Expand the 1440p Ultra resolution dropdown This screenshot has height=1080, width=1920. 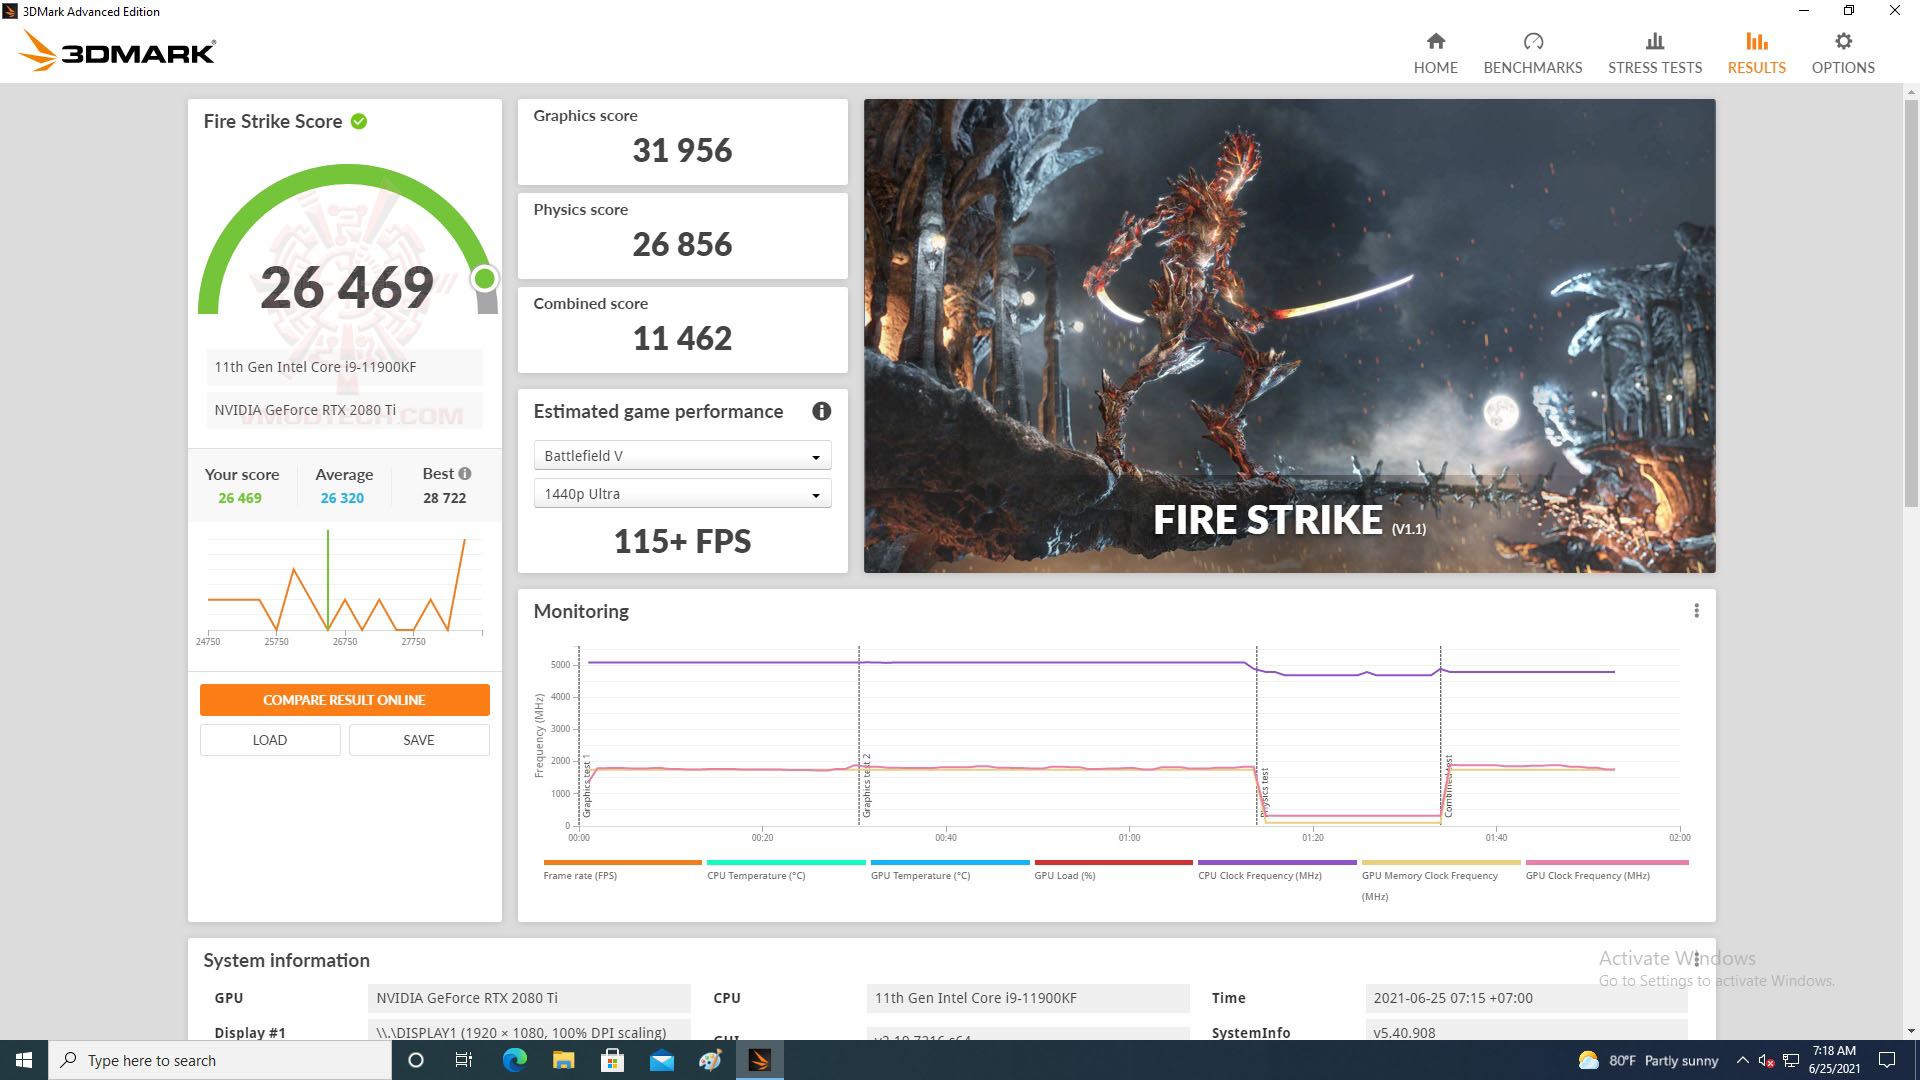[x=815, y=493]
